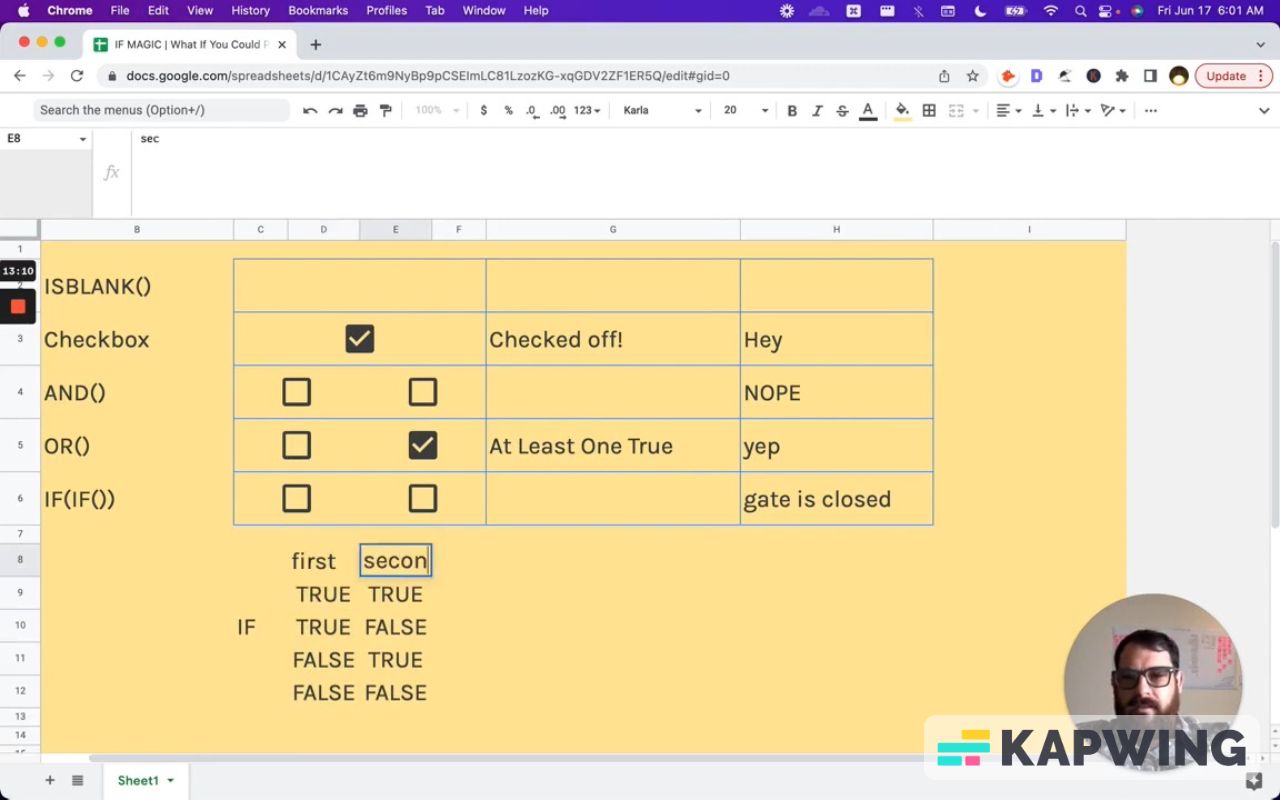The width and height of the screenshot is (1280, 800).
Task: Uncheck the Checkbox row checkbox
Action: [360, 339]
